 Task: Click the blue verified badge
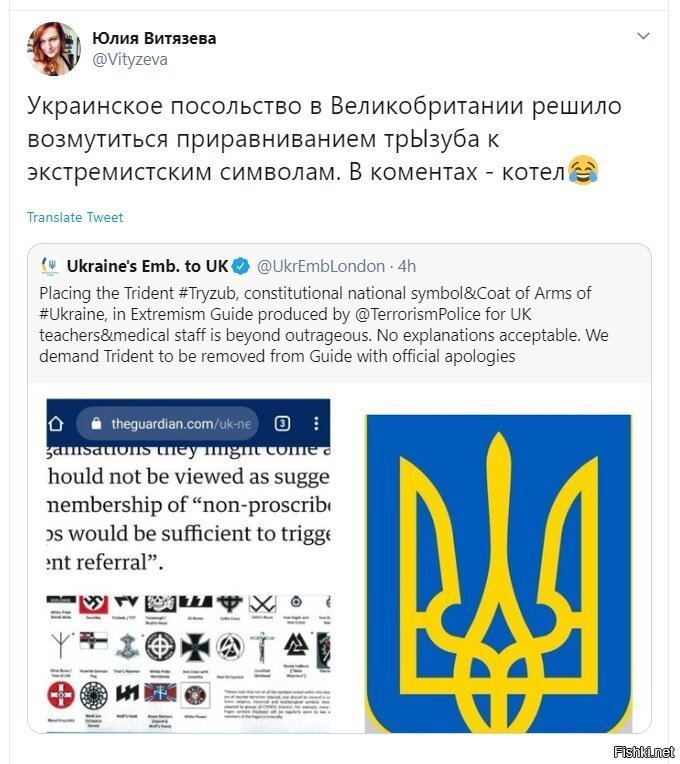pyautogui.click(x=241, y=266)
